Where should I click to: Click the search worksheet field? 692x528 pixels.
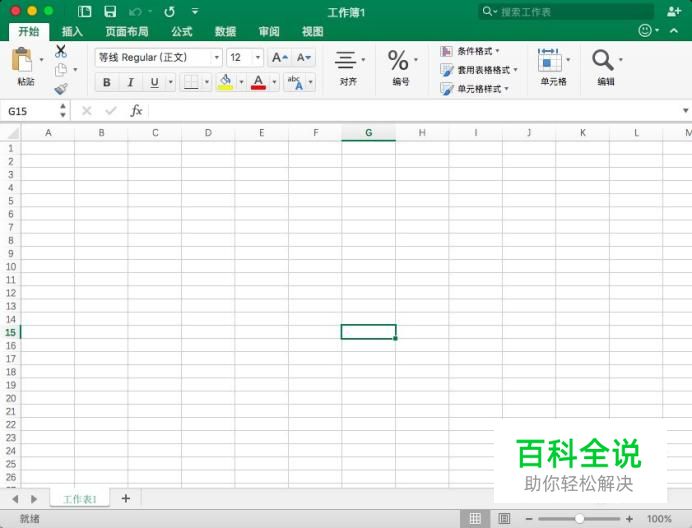coord(566,11)
